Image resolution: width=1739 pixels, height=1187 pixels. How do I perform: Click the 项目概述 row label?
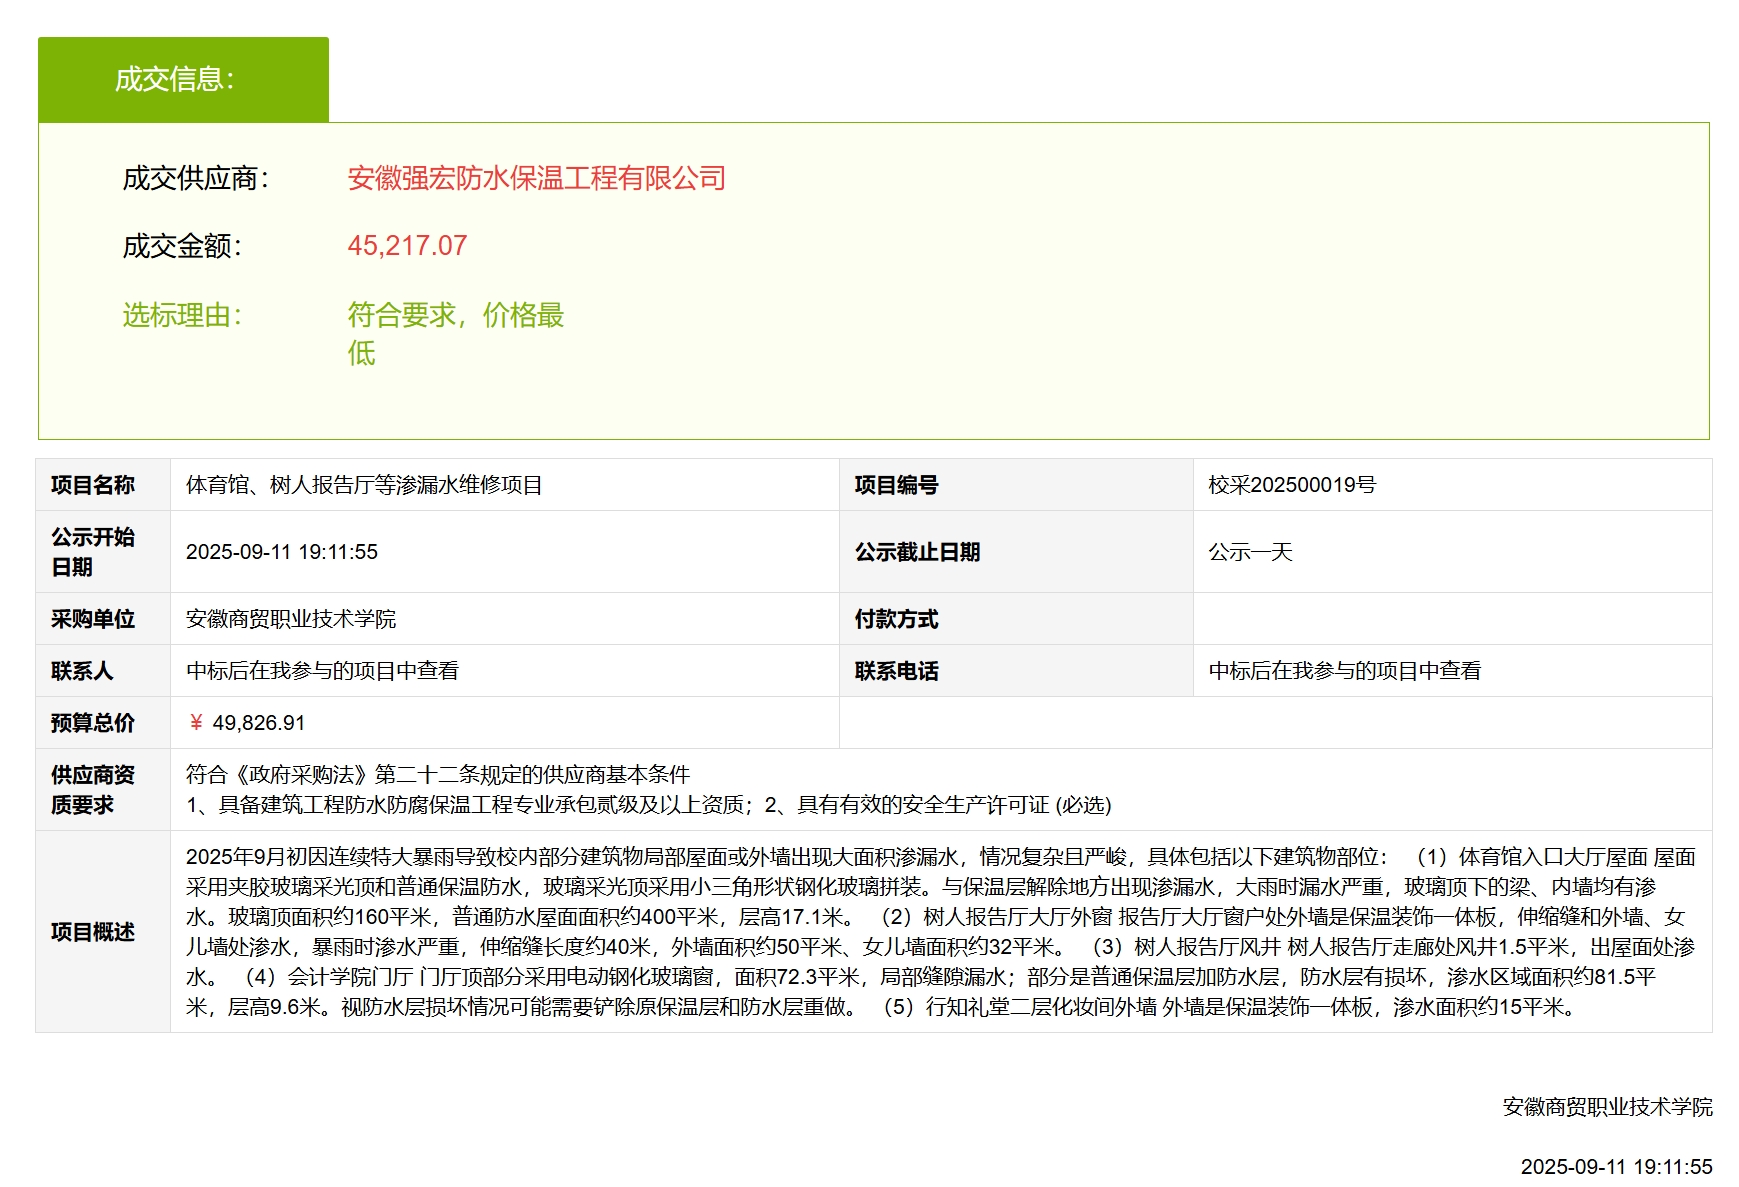(x=93, y=932)
